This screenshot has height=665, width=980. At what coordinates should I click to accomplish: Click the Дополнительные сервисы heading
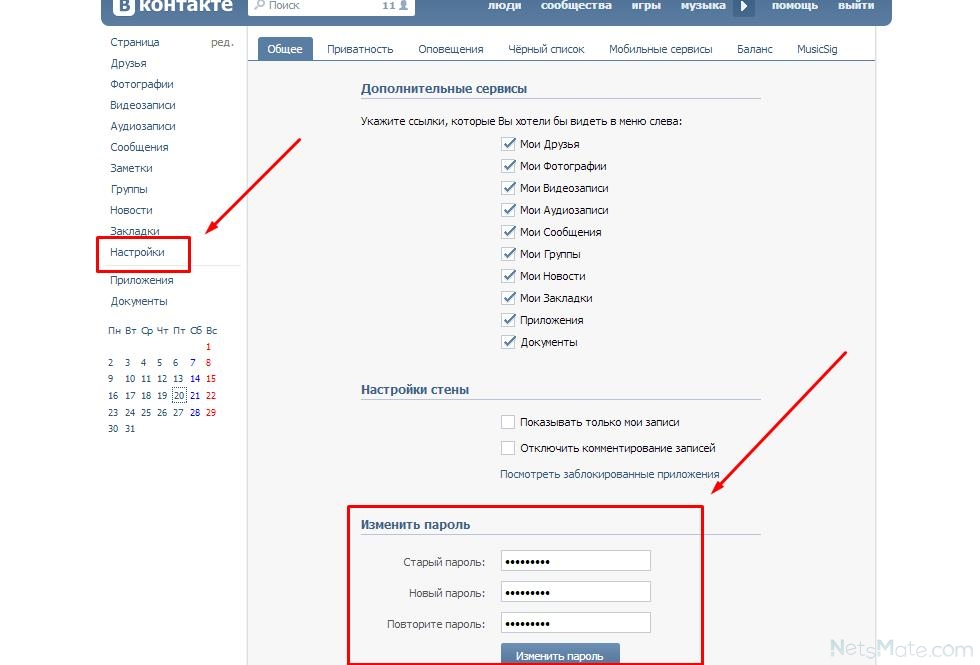pos(444,89)
